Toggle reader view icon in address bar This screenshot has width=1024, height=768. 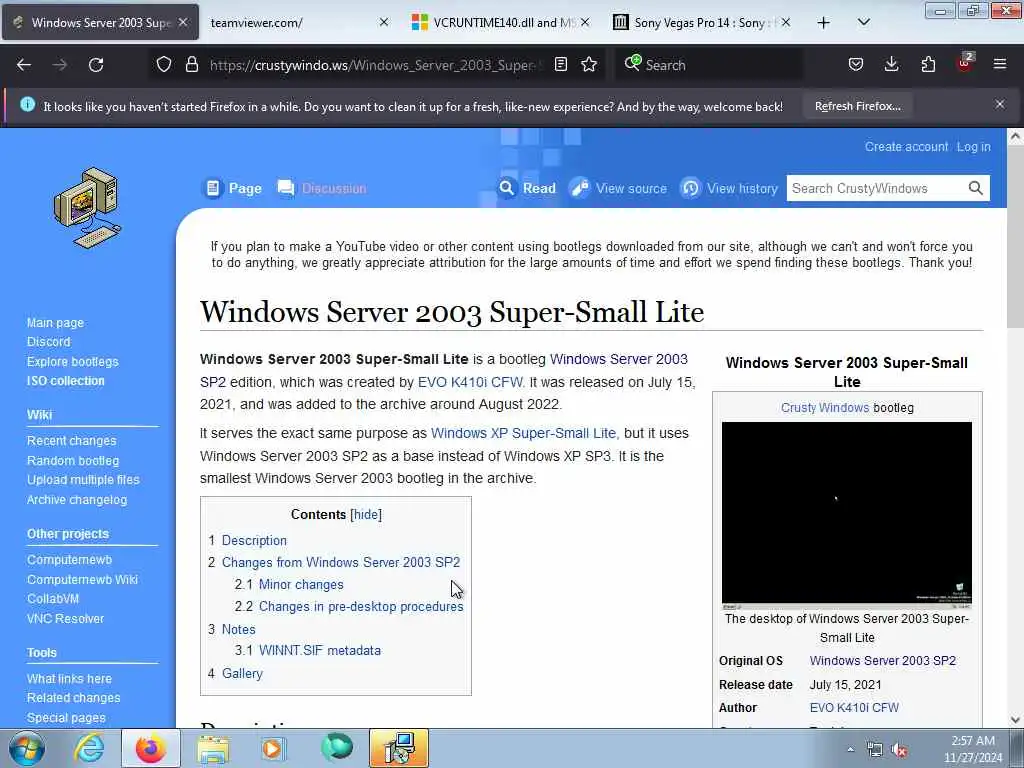pyautogui.click(x=560, y=65)
